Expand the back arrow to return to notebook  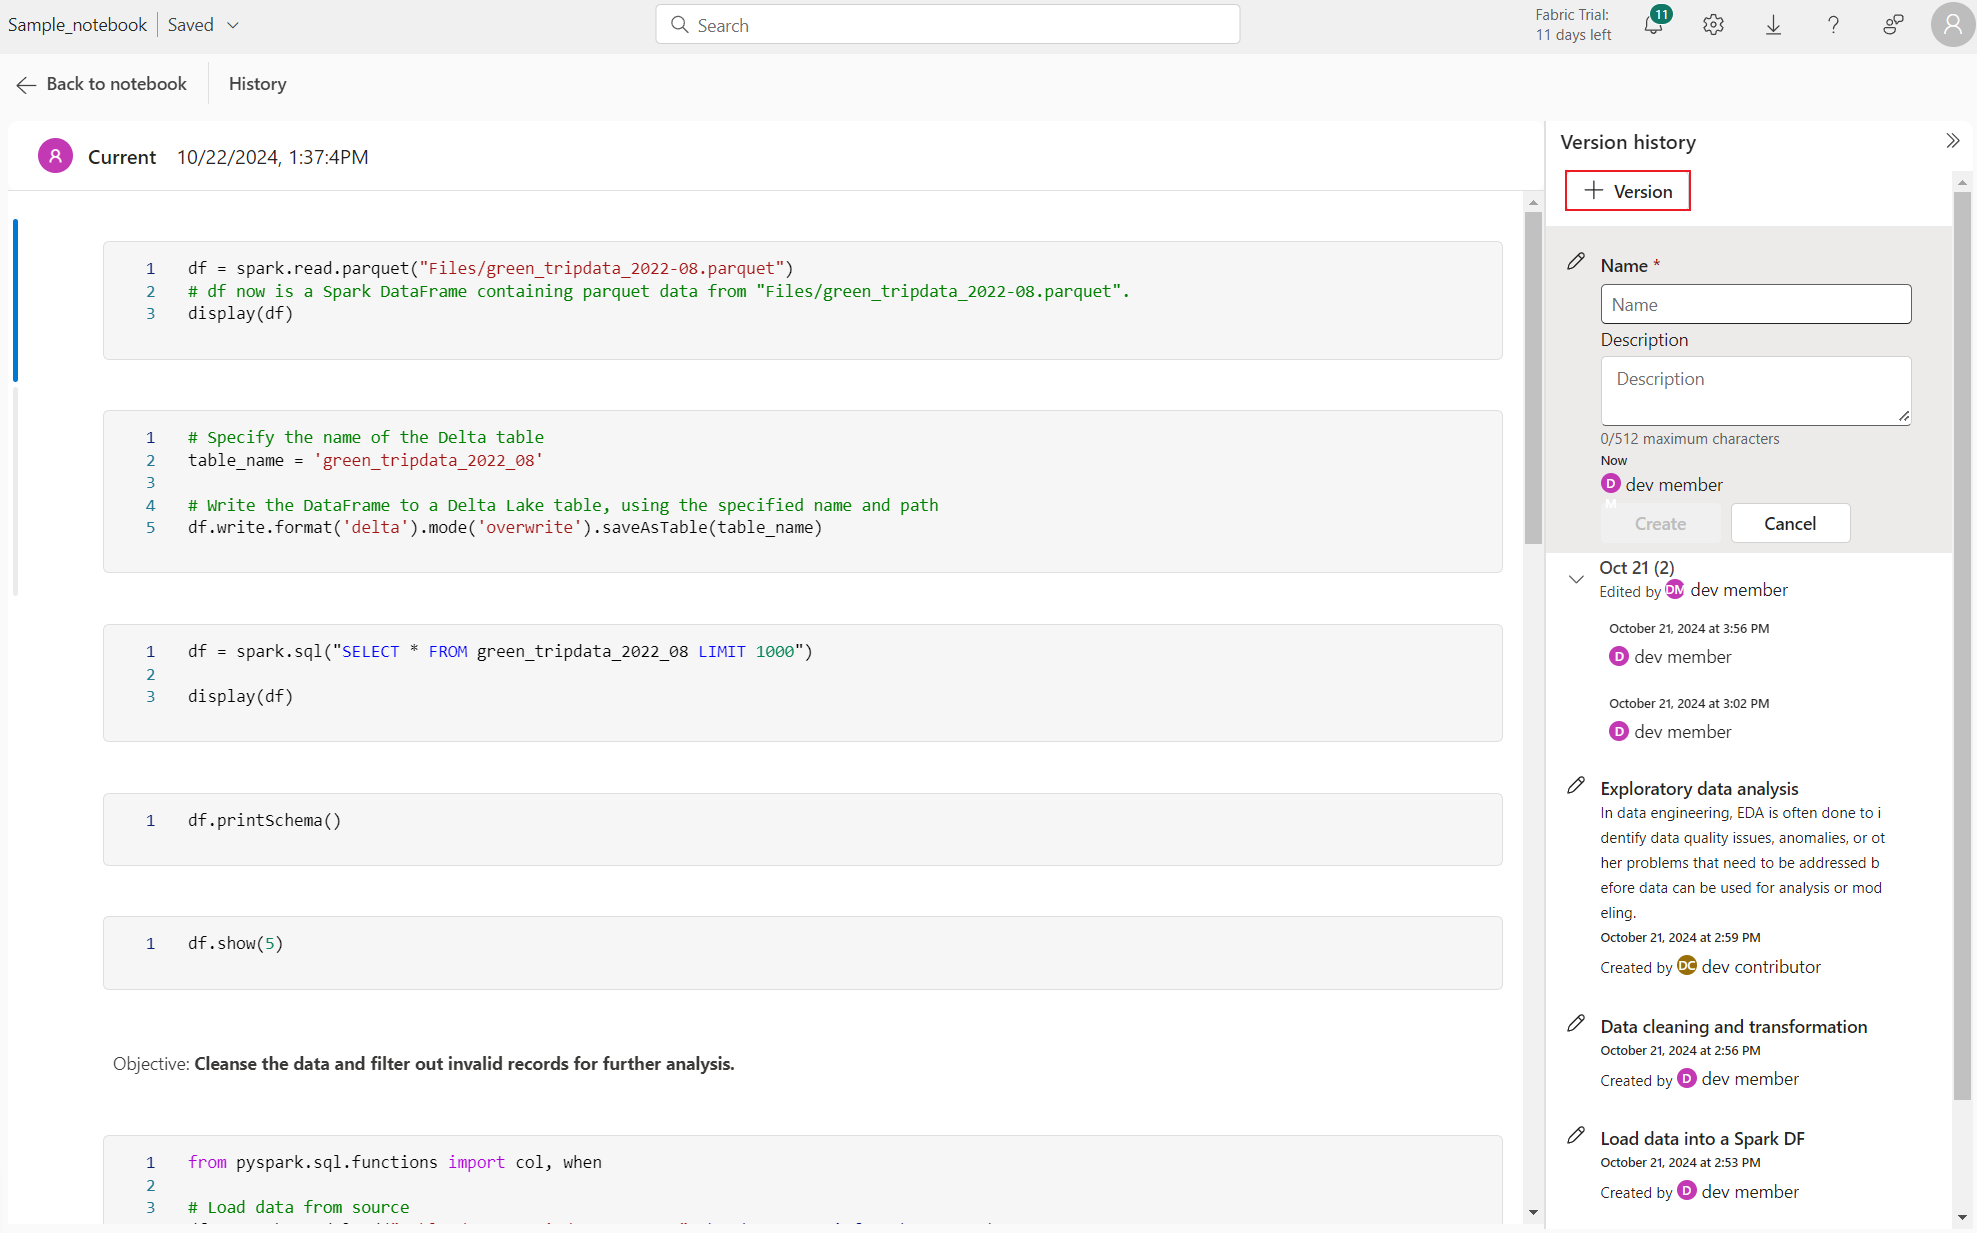[26, 84]
